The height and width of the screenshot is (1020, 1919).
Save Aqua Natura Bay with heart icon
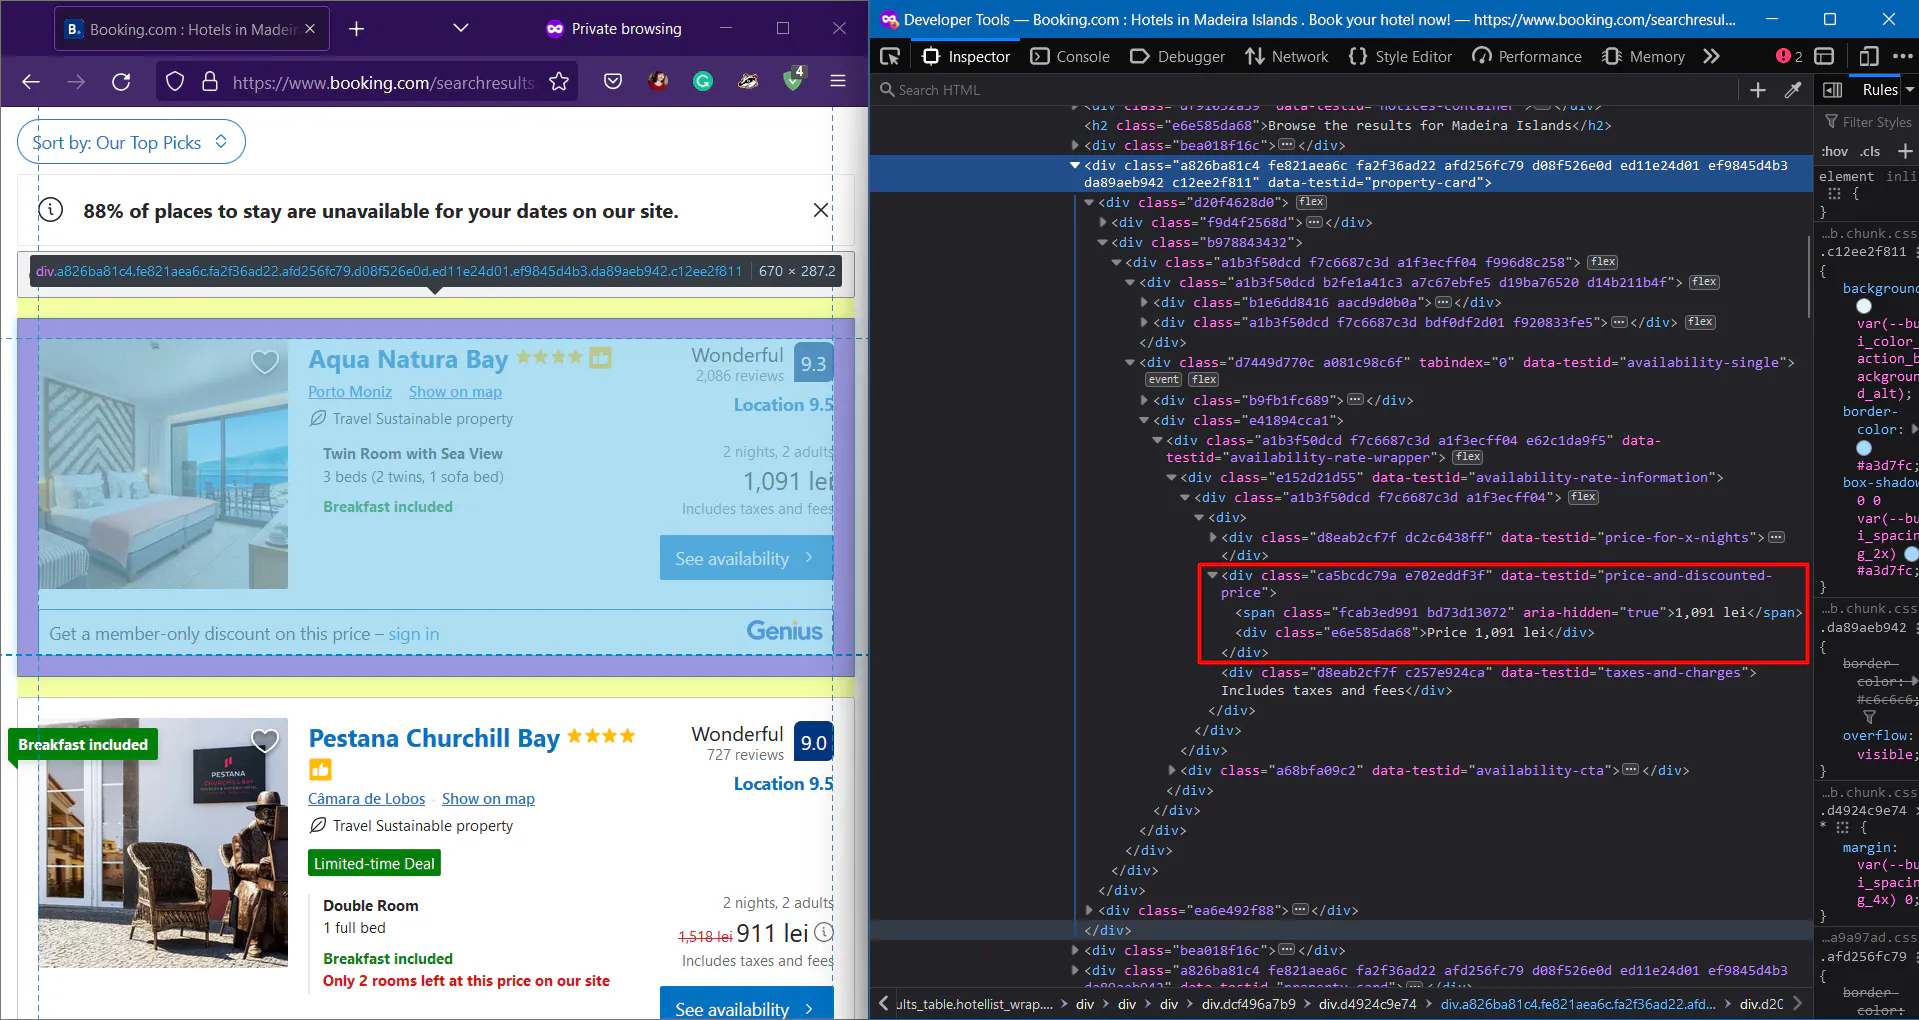coord(265,362)
